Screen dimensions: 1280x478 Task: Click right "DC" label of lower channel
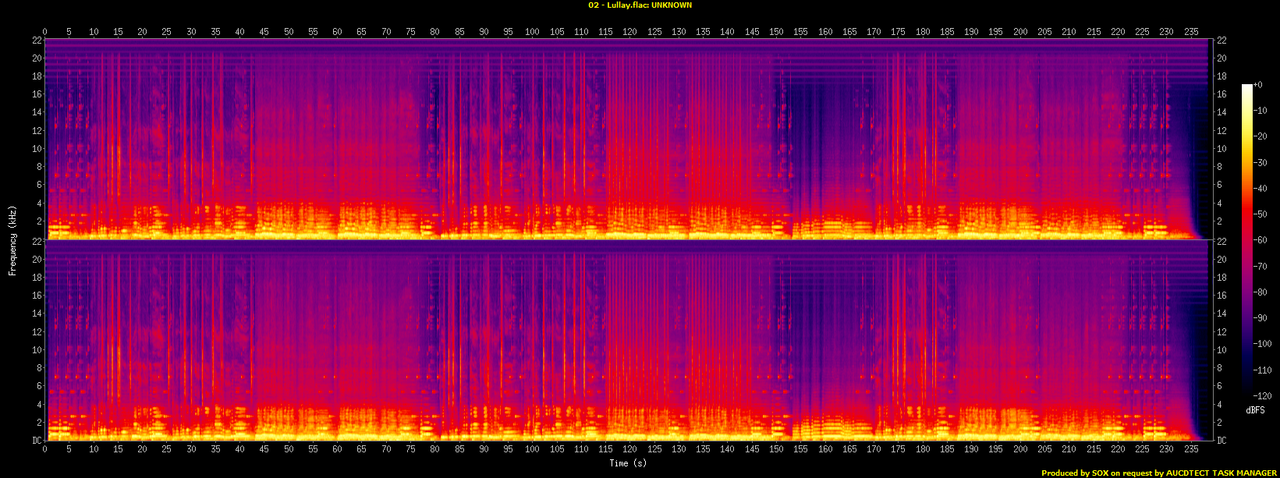[1222, 441]
